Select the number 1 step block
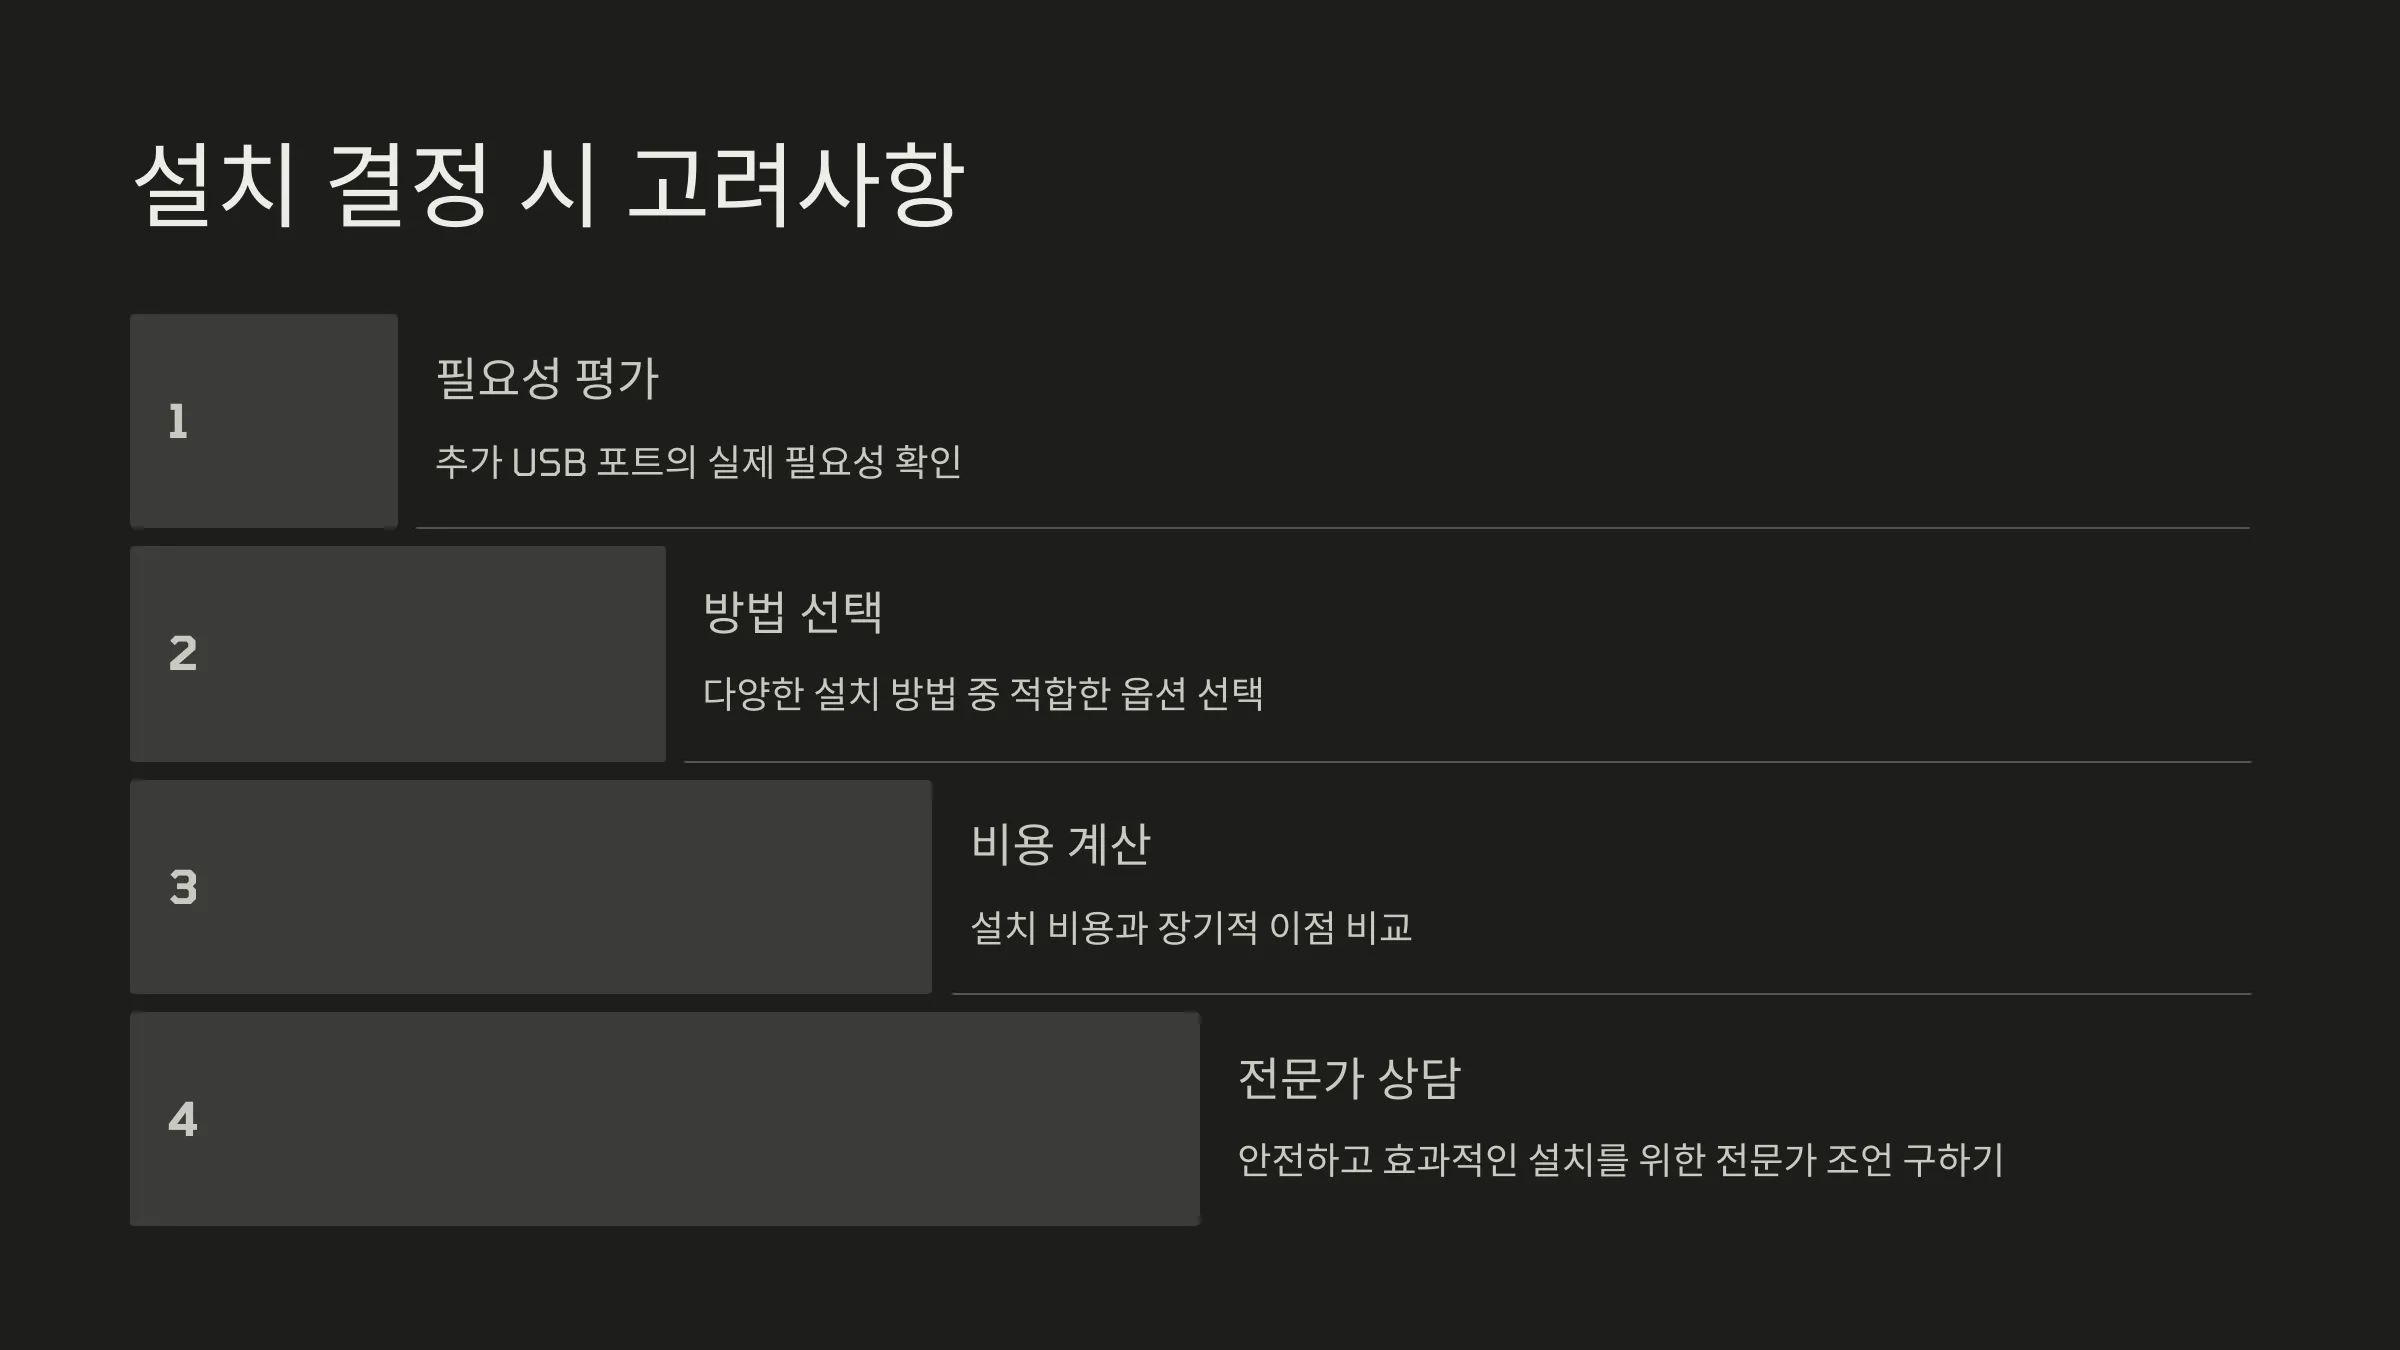This screenshot has height=1350, width=2400. 264,421
